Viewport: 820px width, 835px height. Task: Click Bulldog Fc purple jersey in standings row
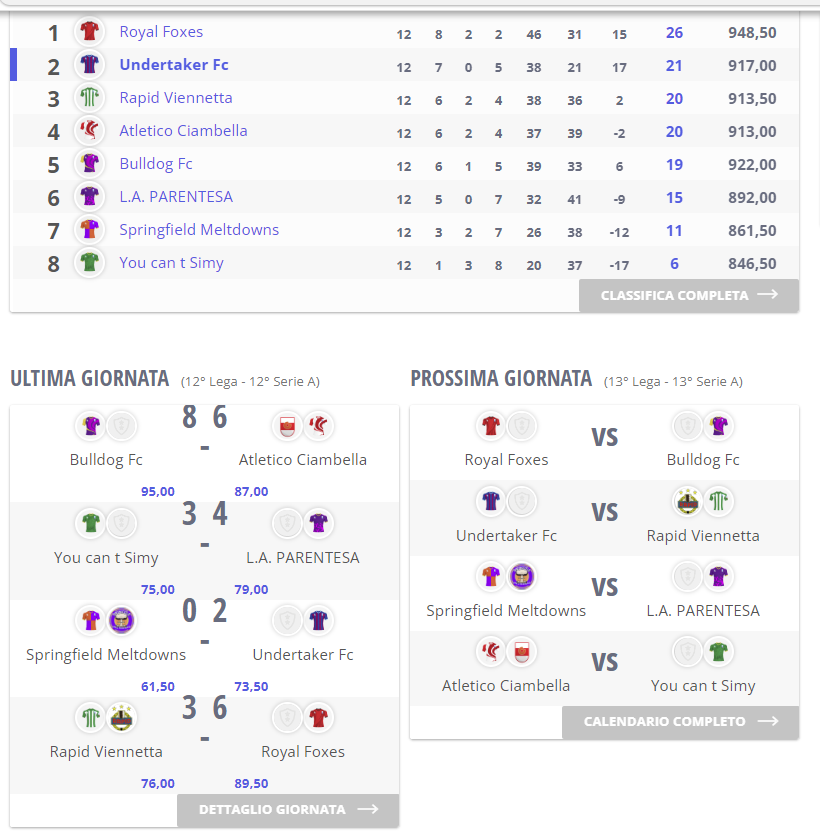point(89,163)
